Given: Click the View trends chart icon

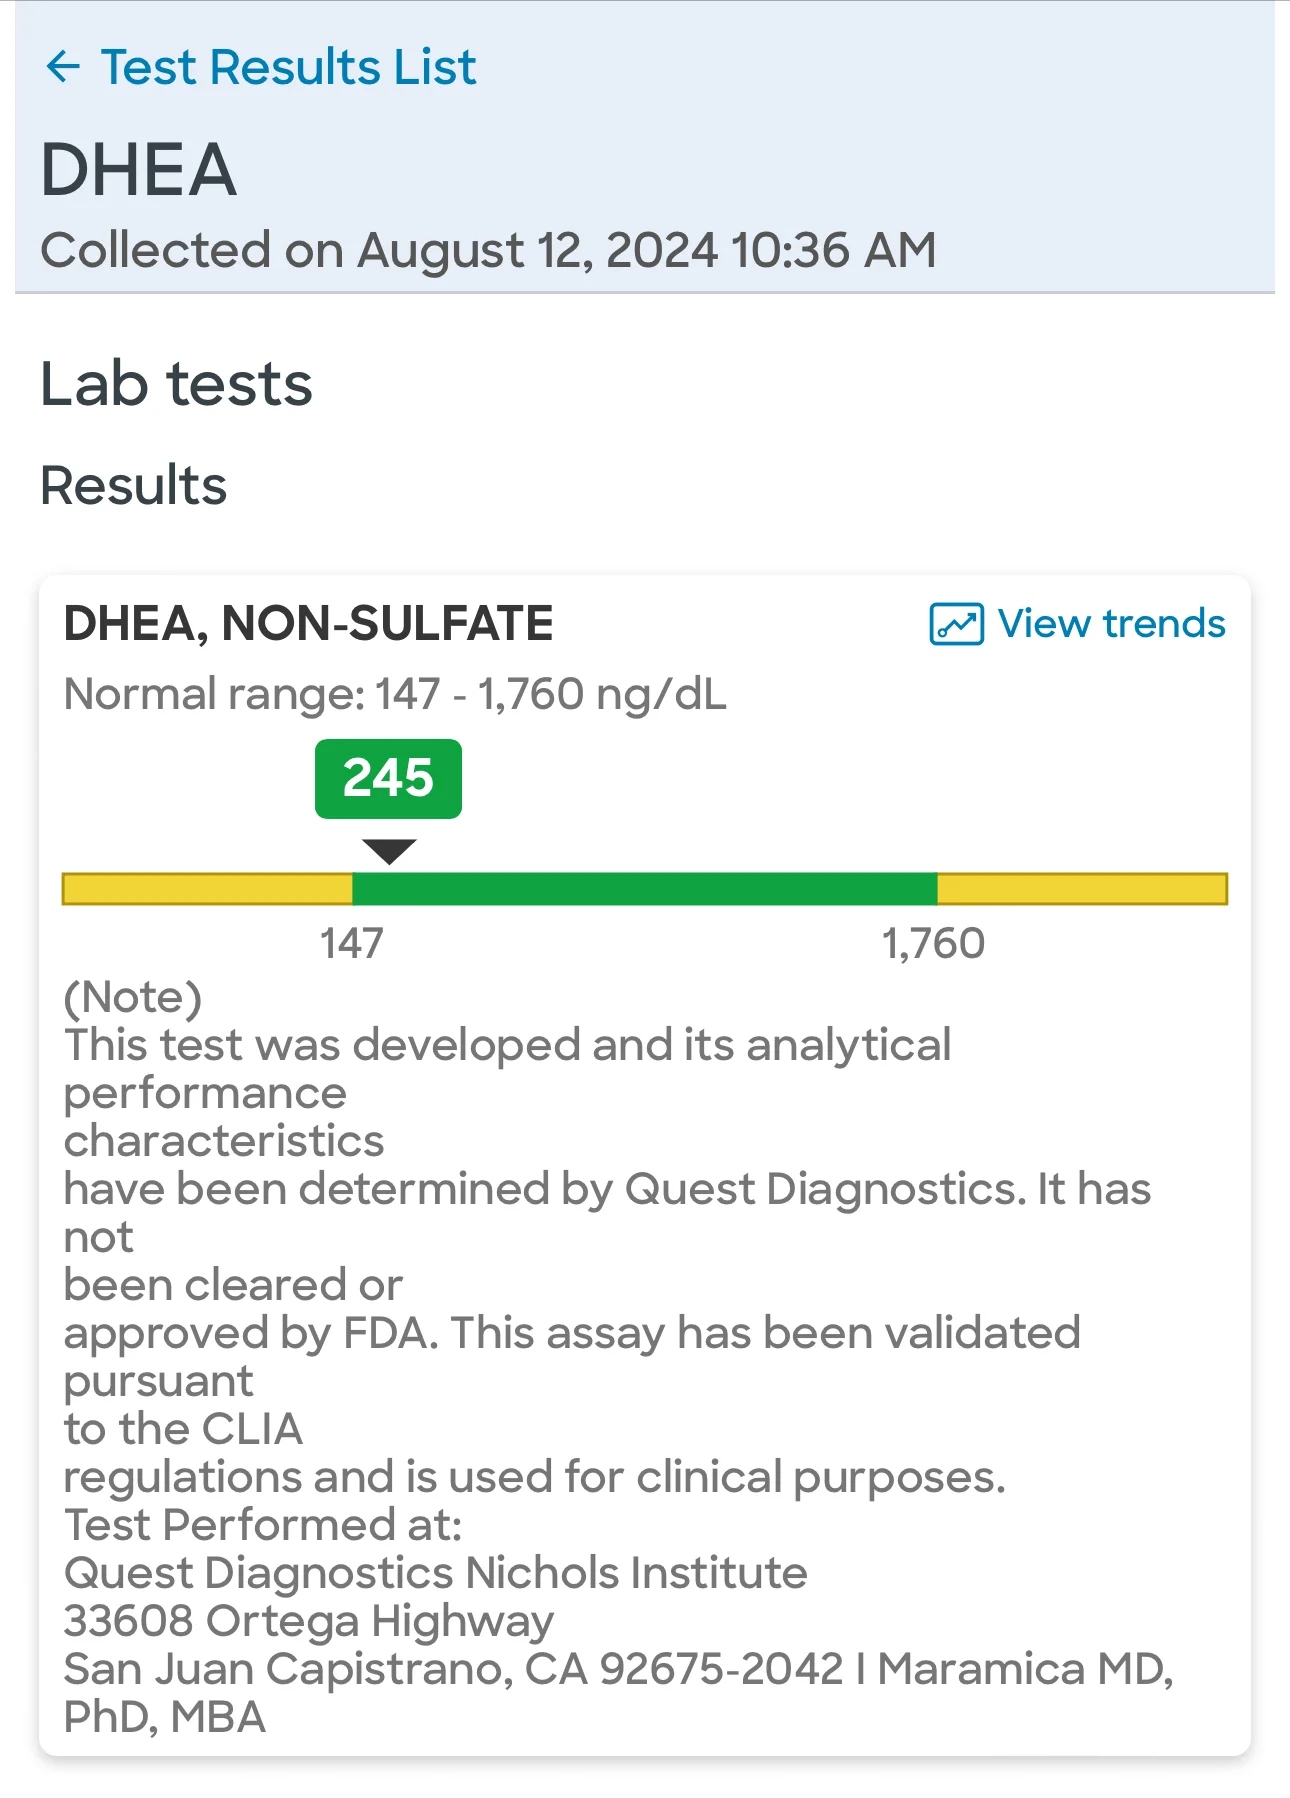Looking at the screenshot, I should (956, 624).
